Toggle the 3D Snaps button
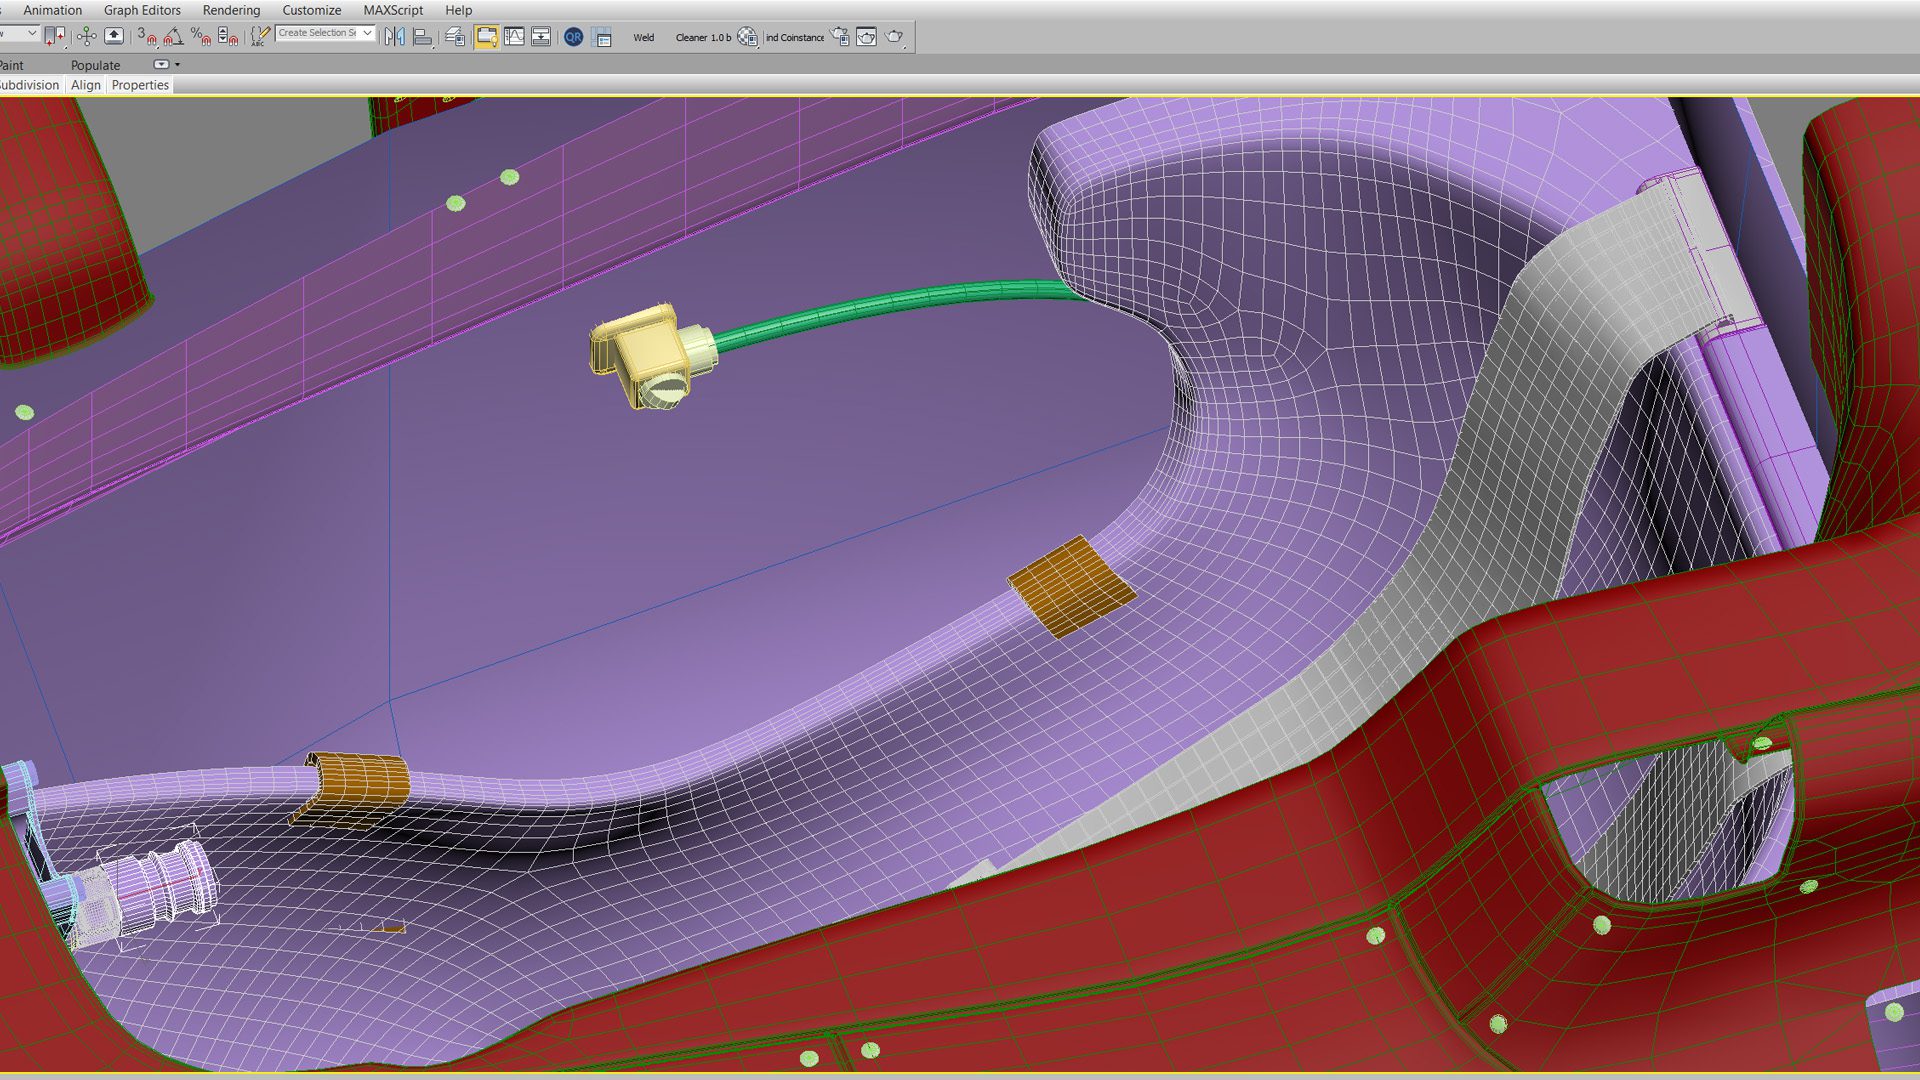 tap(146, 36)
